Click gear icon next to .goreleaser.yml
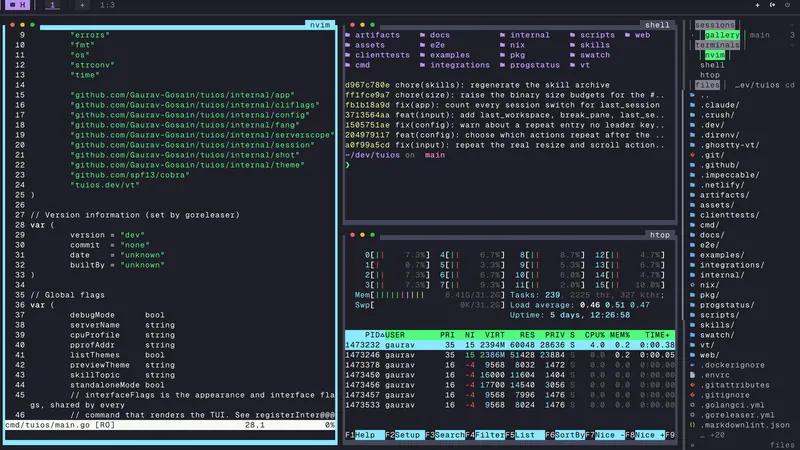This screenshot has height=450, width=800. (692, 415)
